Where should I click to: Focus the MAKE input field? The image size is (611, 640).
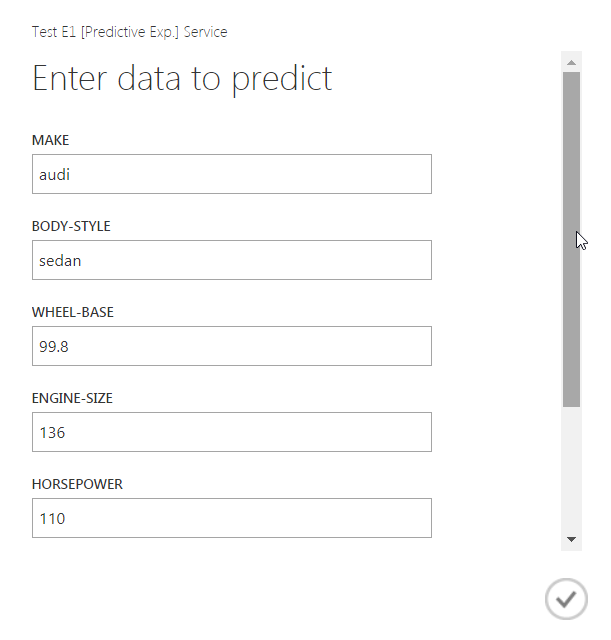coord(231,174)
